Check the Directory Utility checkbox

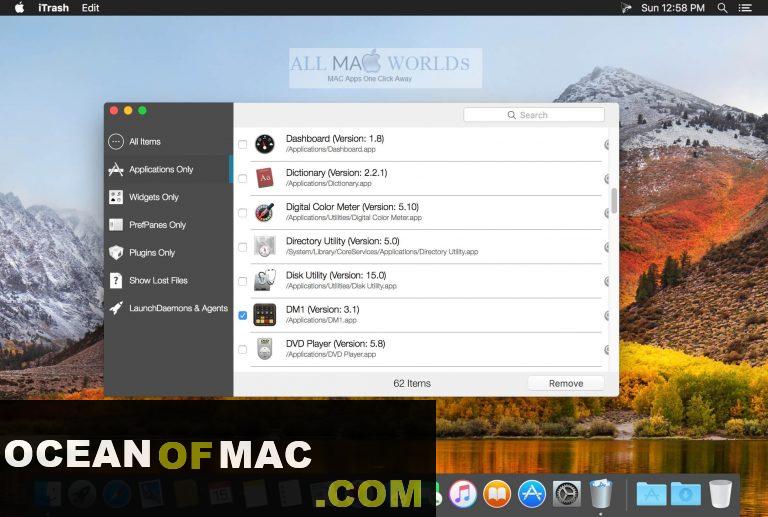pyautogui.click(x=242, y=247)
